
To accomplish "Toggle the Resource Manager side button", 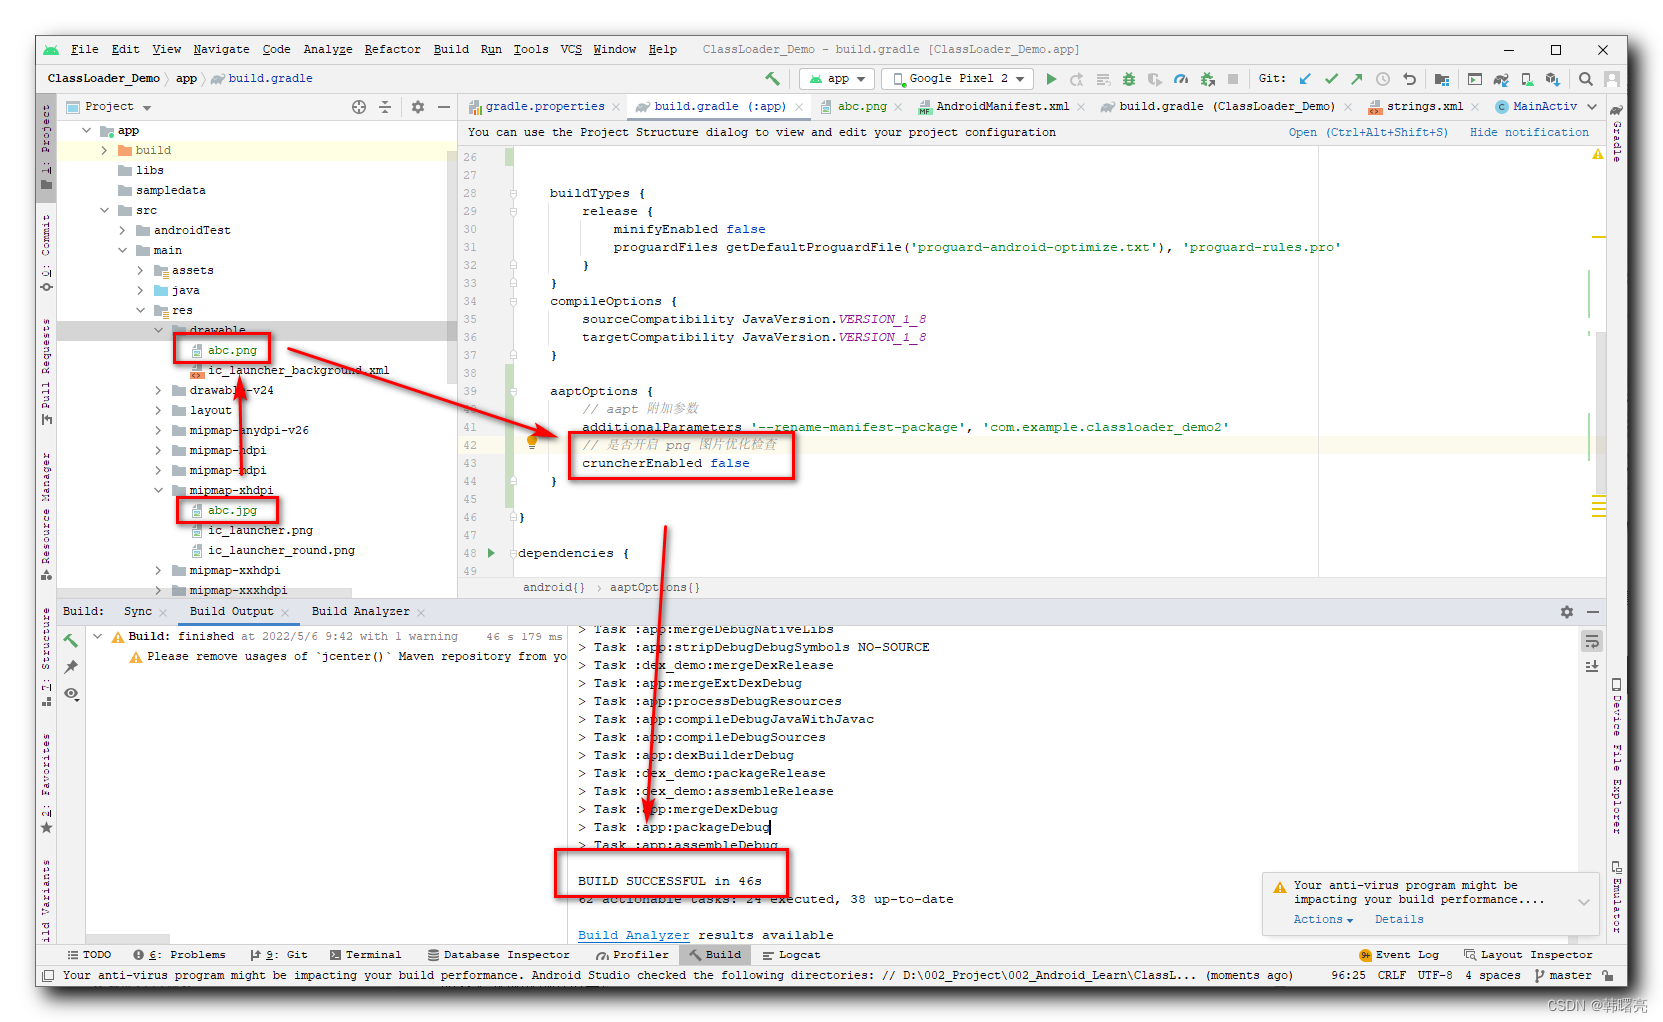I will tap(46, 515).
